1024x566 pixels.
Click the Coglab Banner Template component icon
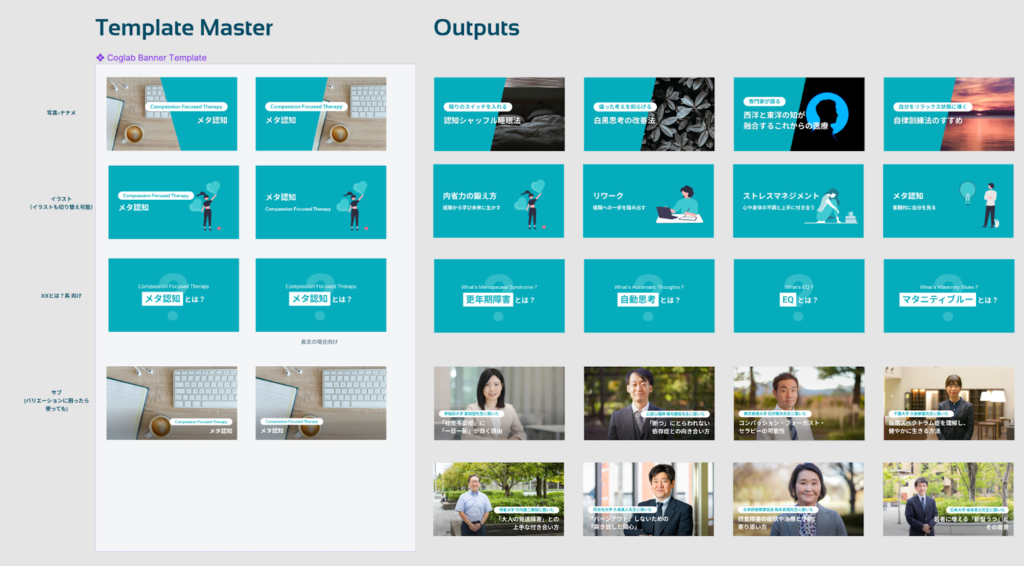click(100, 58)
